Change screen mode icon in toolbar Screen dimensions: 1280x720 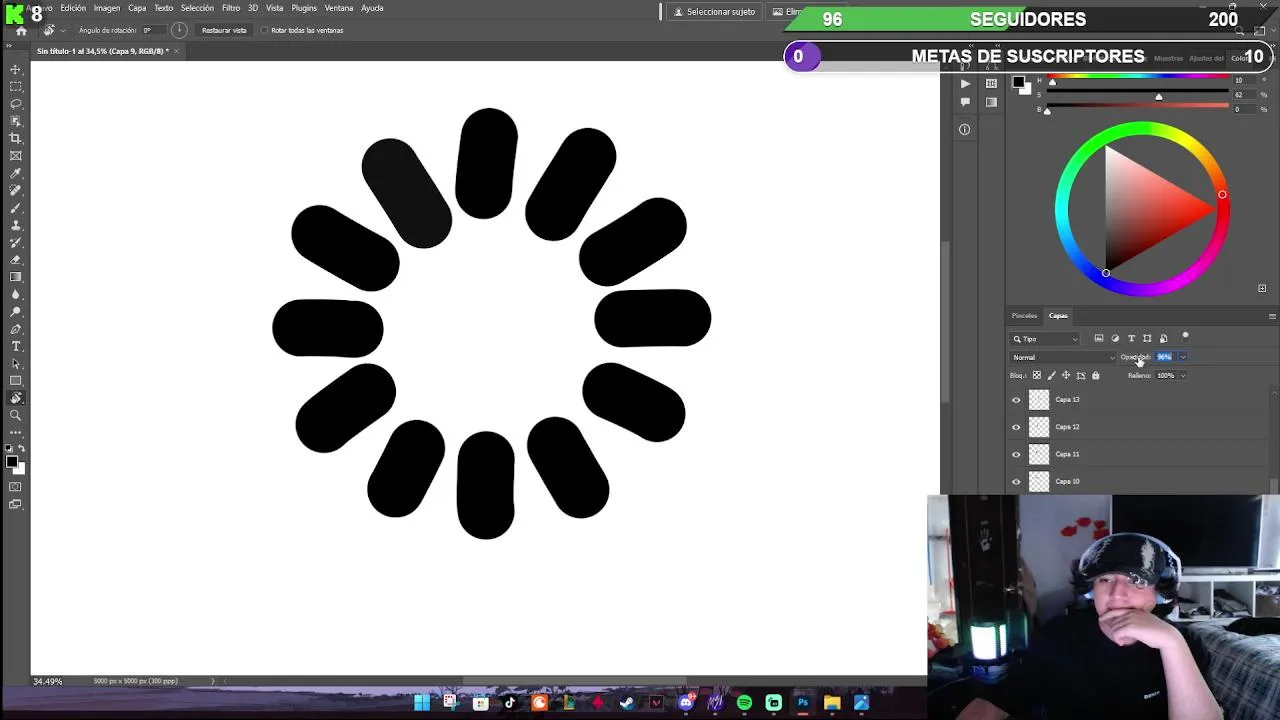click(16, 505)
